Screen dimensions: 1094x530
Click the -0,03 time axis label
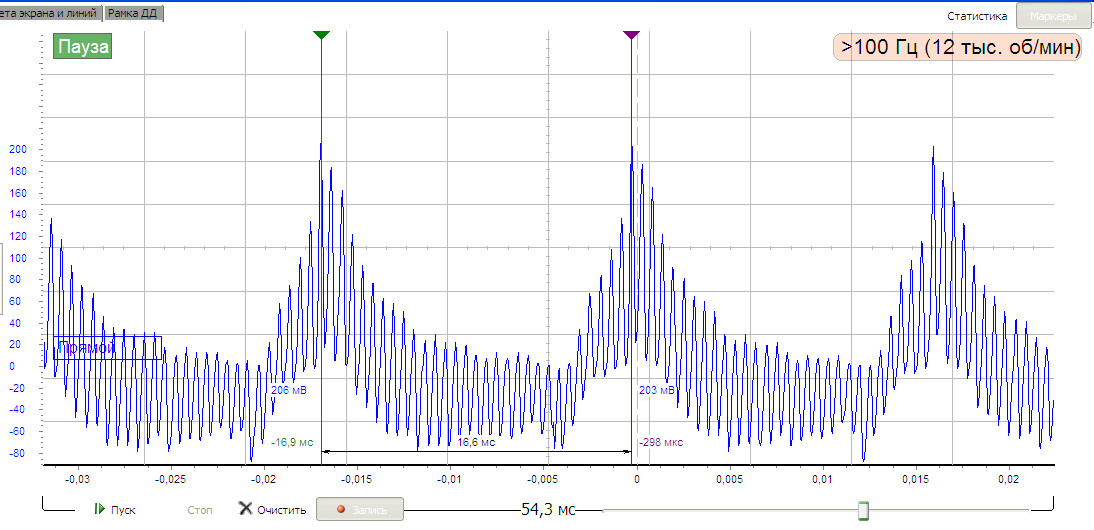77,479
